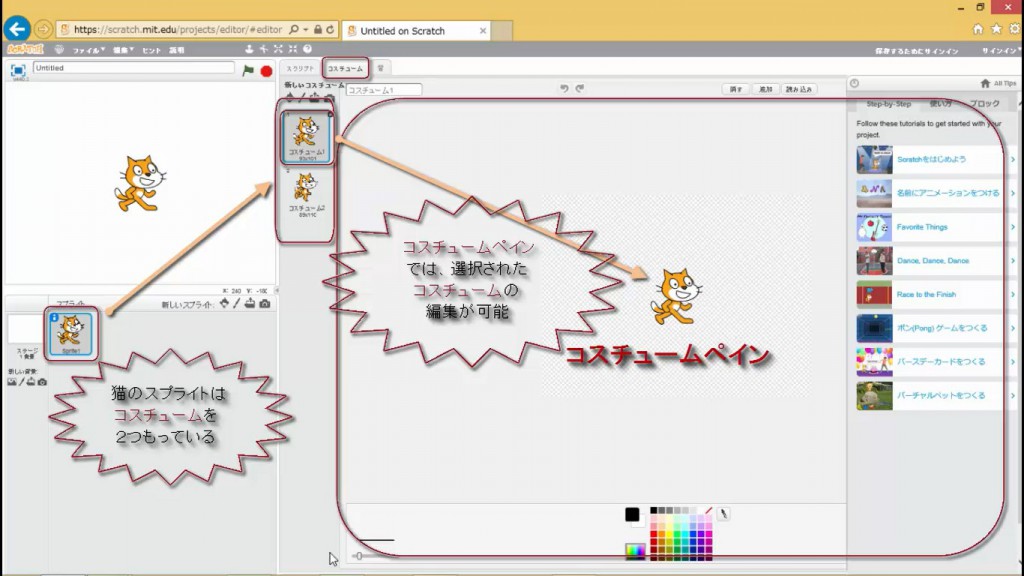
Task: Edit the project title field "Untitled"
Action: click(134, 68)
